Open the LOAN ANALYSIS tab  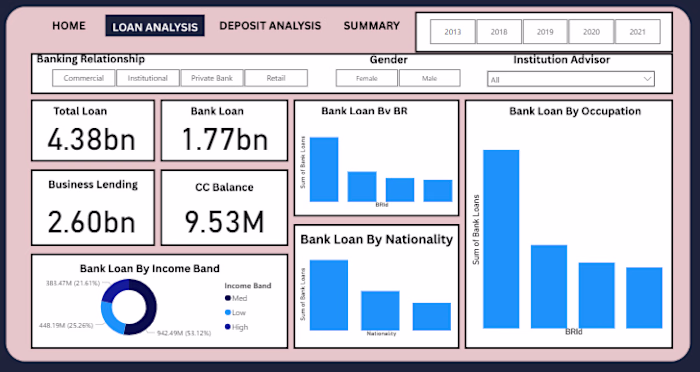[155, 26]
